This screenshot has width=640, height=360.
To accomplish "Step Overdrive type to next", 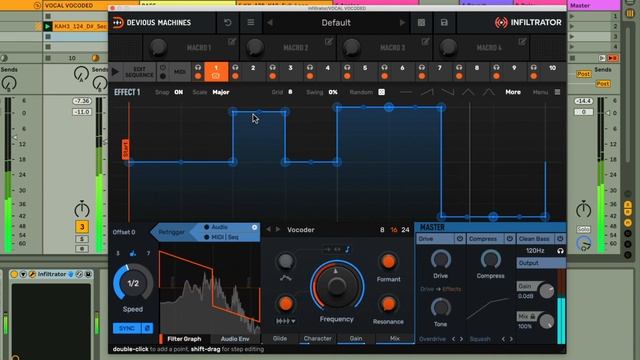I will tap(462, 339).
